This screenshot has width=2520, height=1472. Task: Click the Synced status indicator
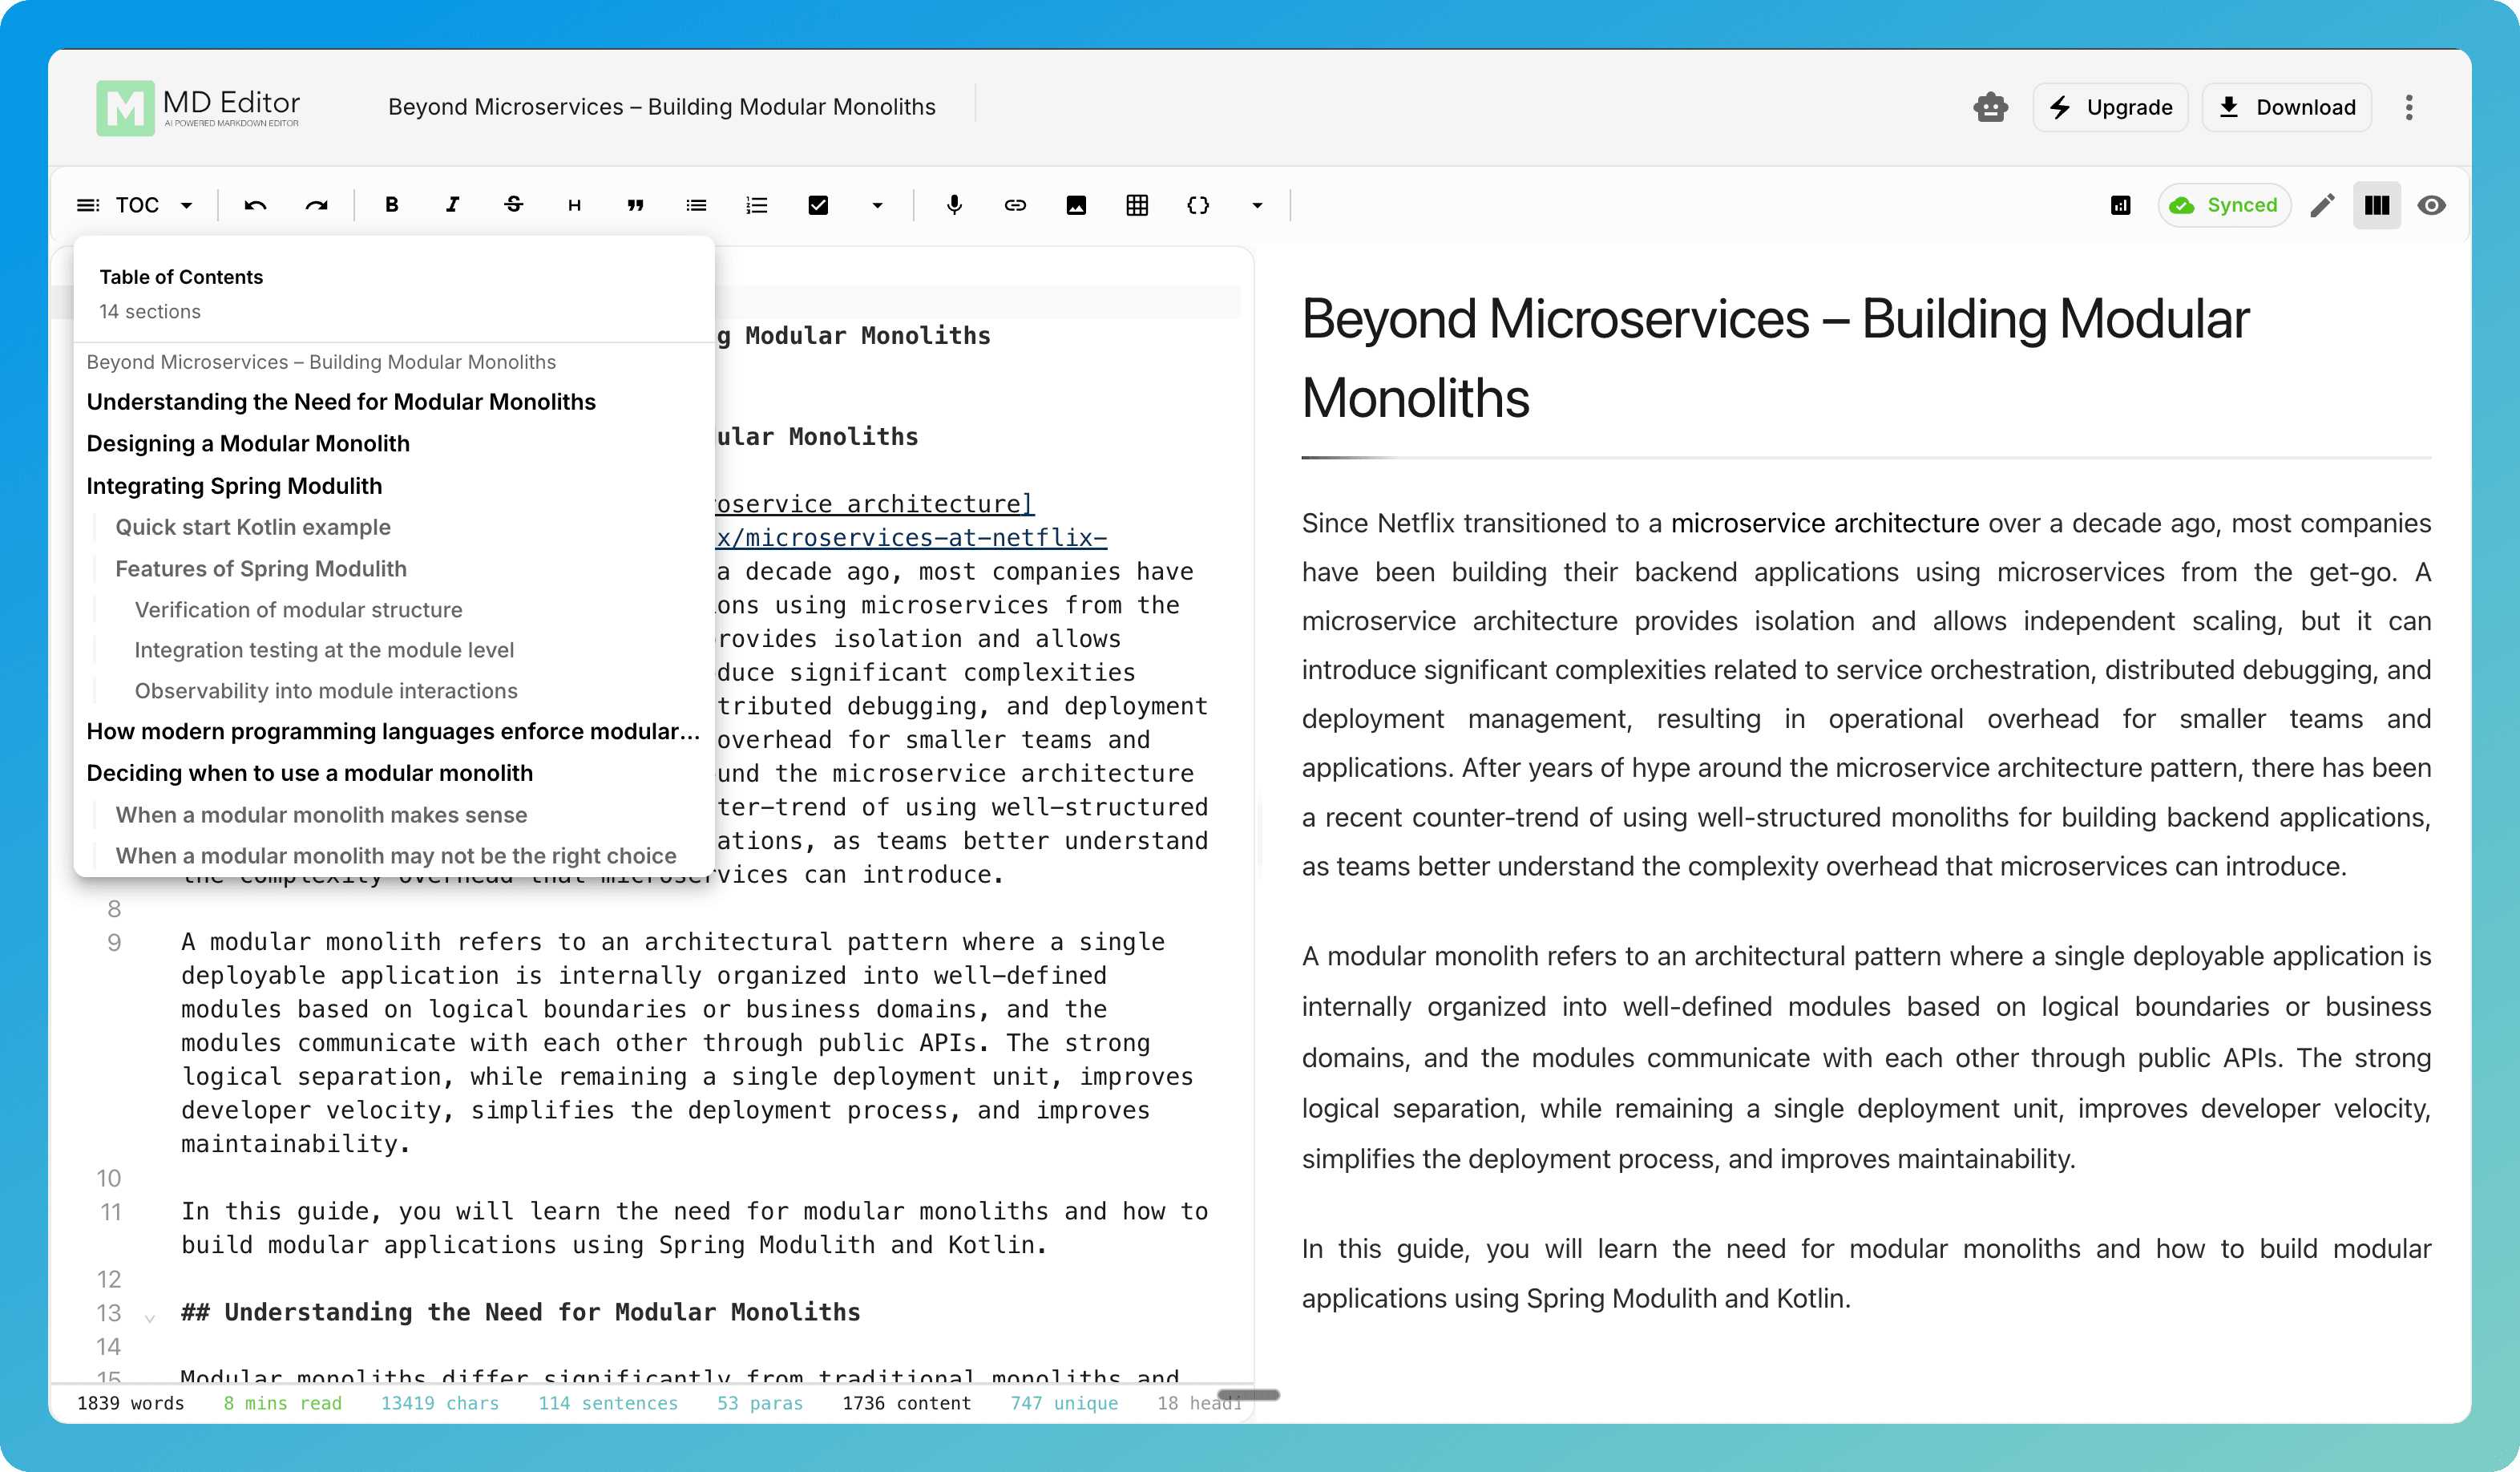click(x=2224, y=205)
